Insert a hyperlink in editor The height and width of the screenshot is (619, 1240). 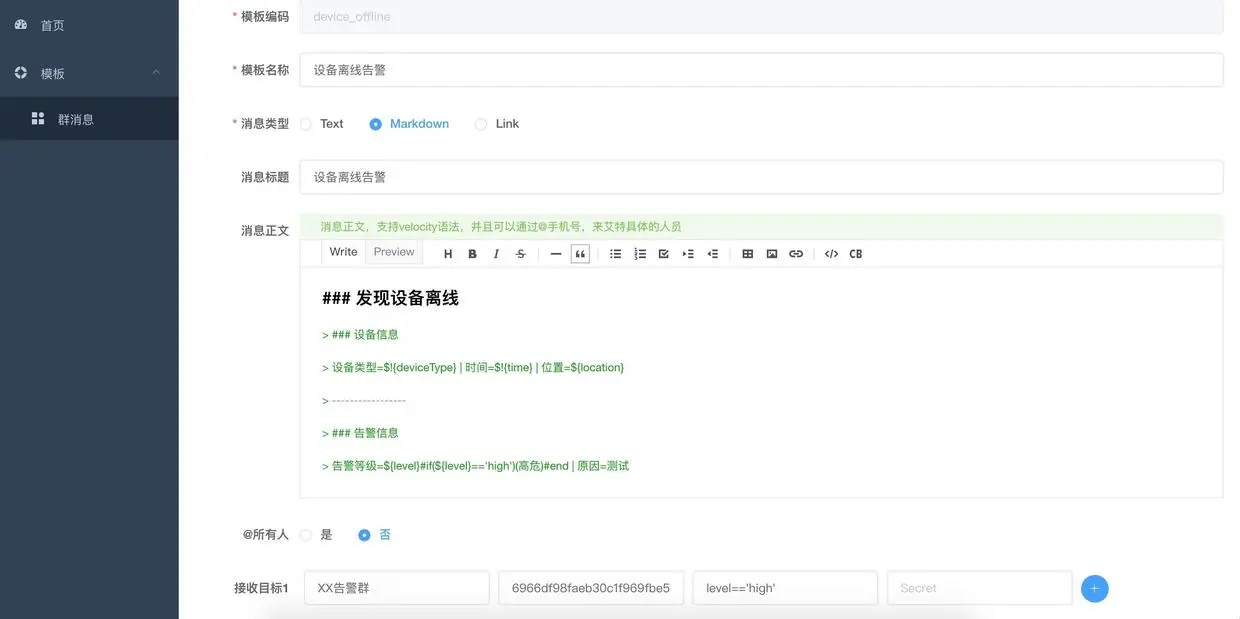pos(796,254)
